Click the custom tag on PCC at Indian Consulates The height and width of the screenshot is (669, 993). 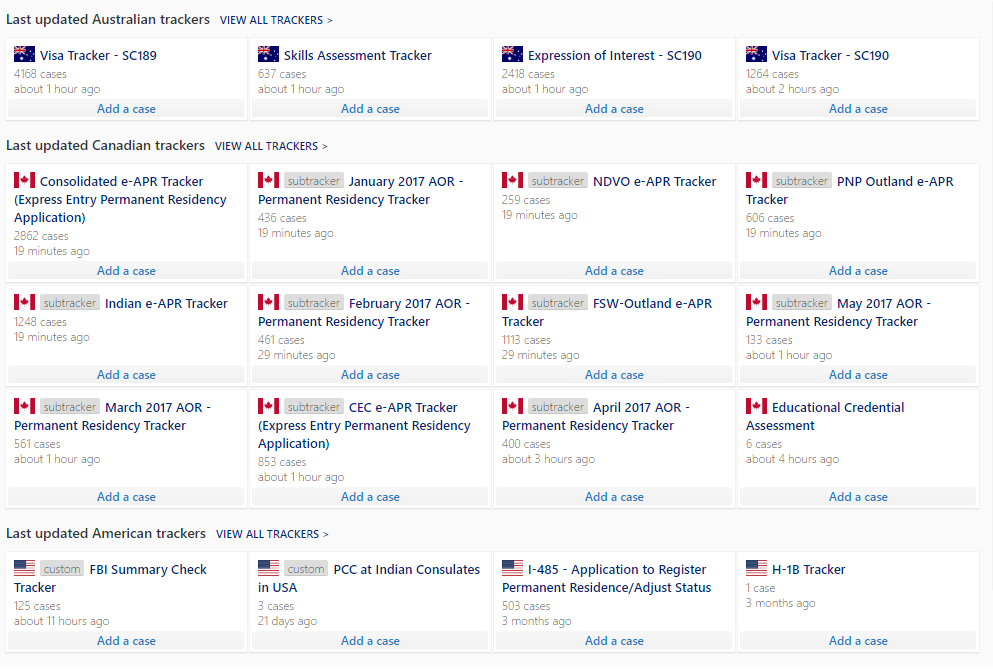coord(306,568)
